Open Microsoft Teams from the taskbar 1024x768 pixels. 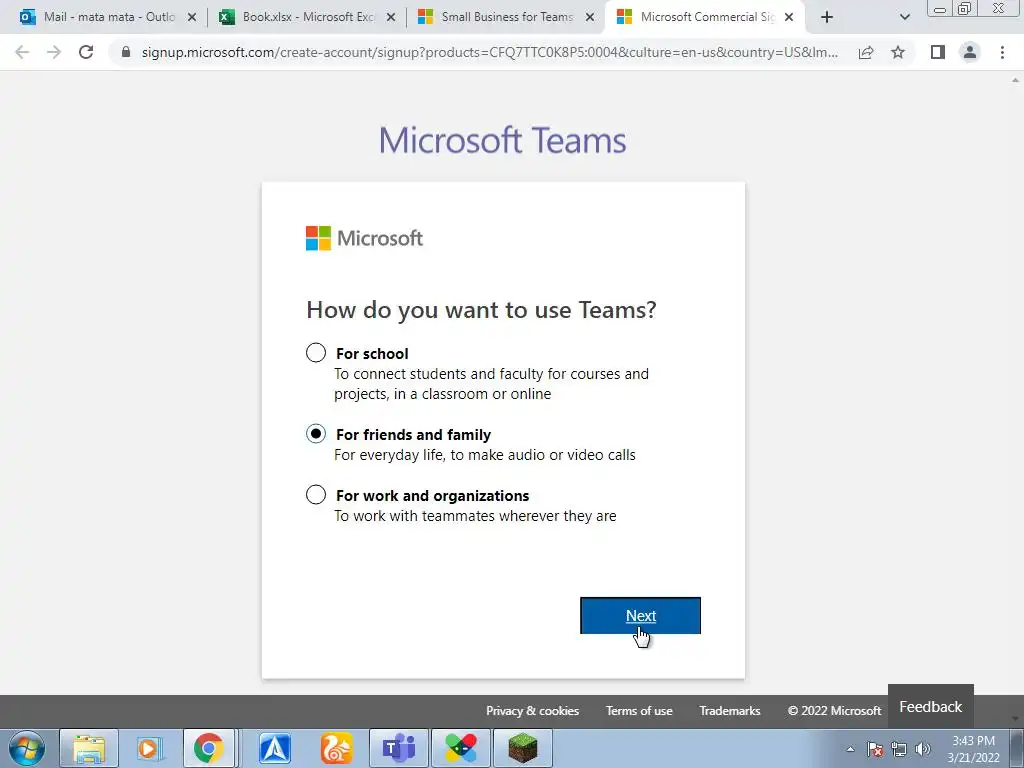tap(399, 748)
